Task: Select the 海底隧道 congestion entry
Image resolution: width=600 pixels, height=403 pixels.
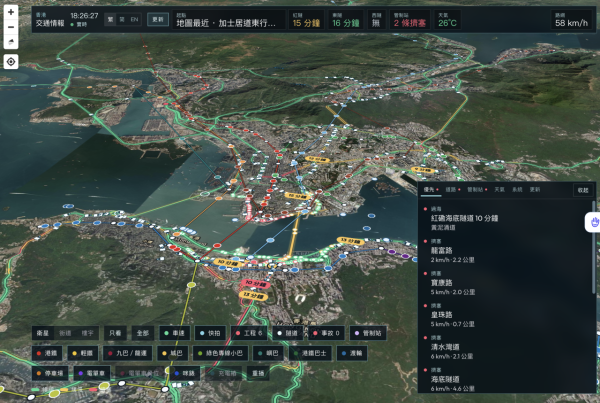Action: coord(505,379)
